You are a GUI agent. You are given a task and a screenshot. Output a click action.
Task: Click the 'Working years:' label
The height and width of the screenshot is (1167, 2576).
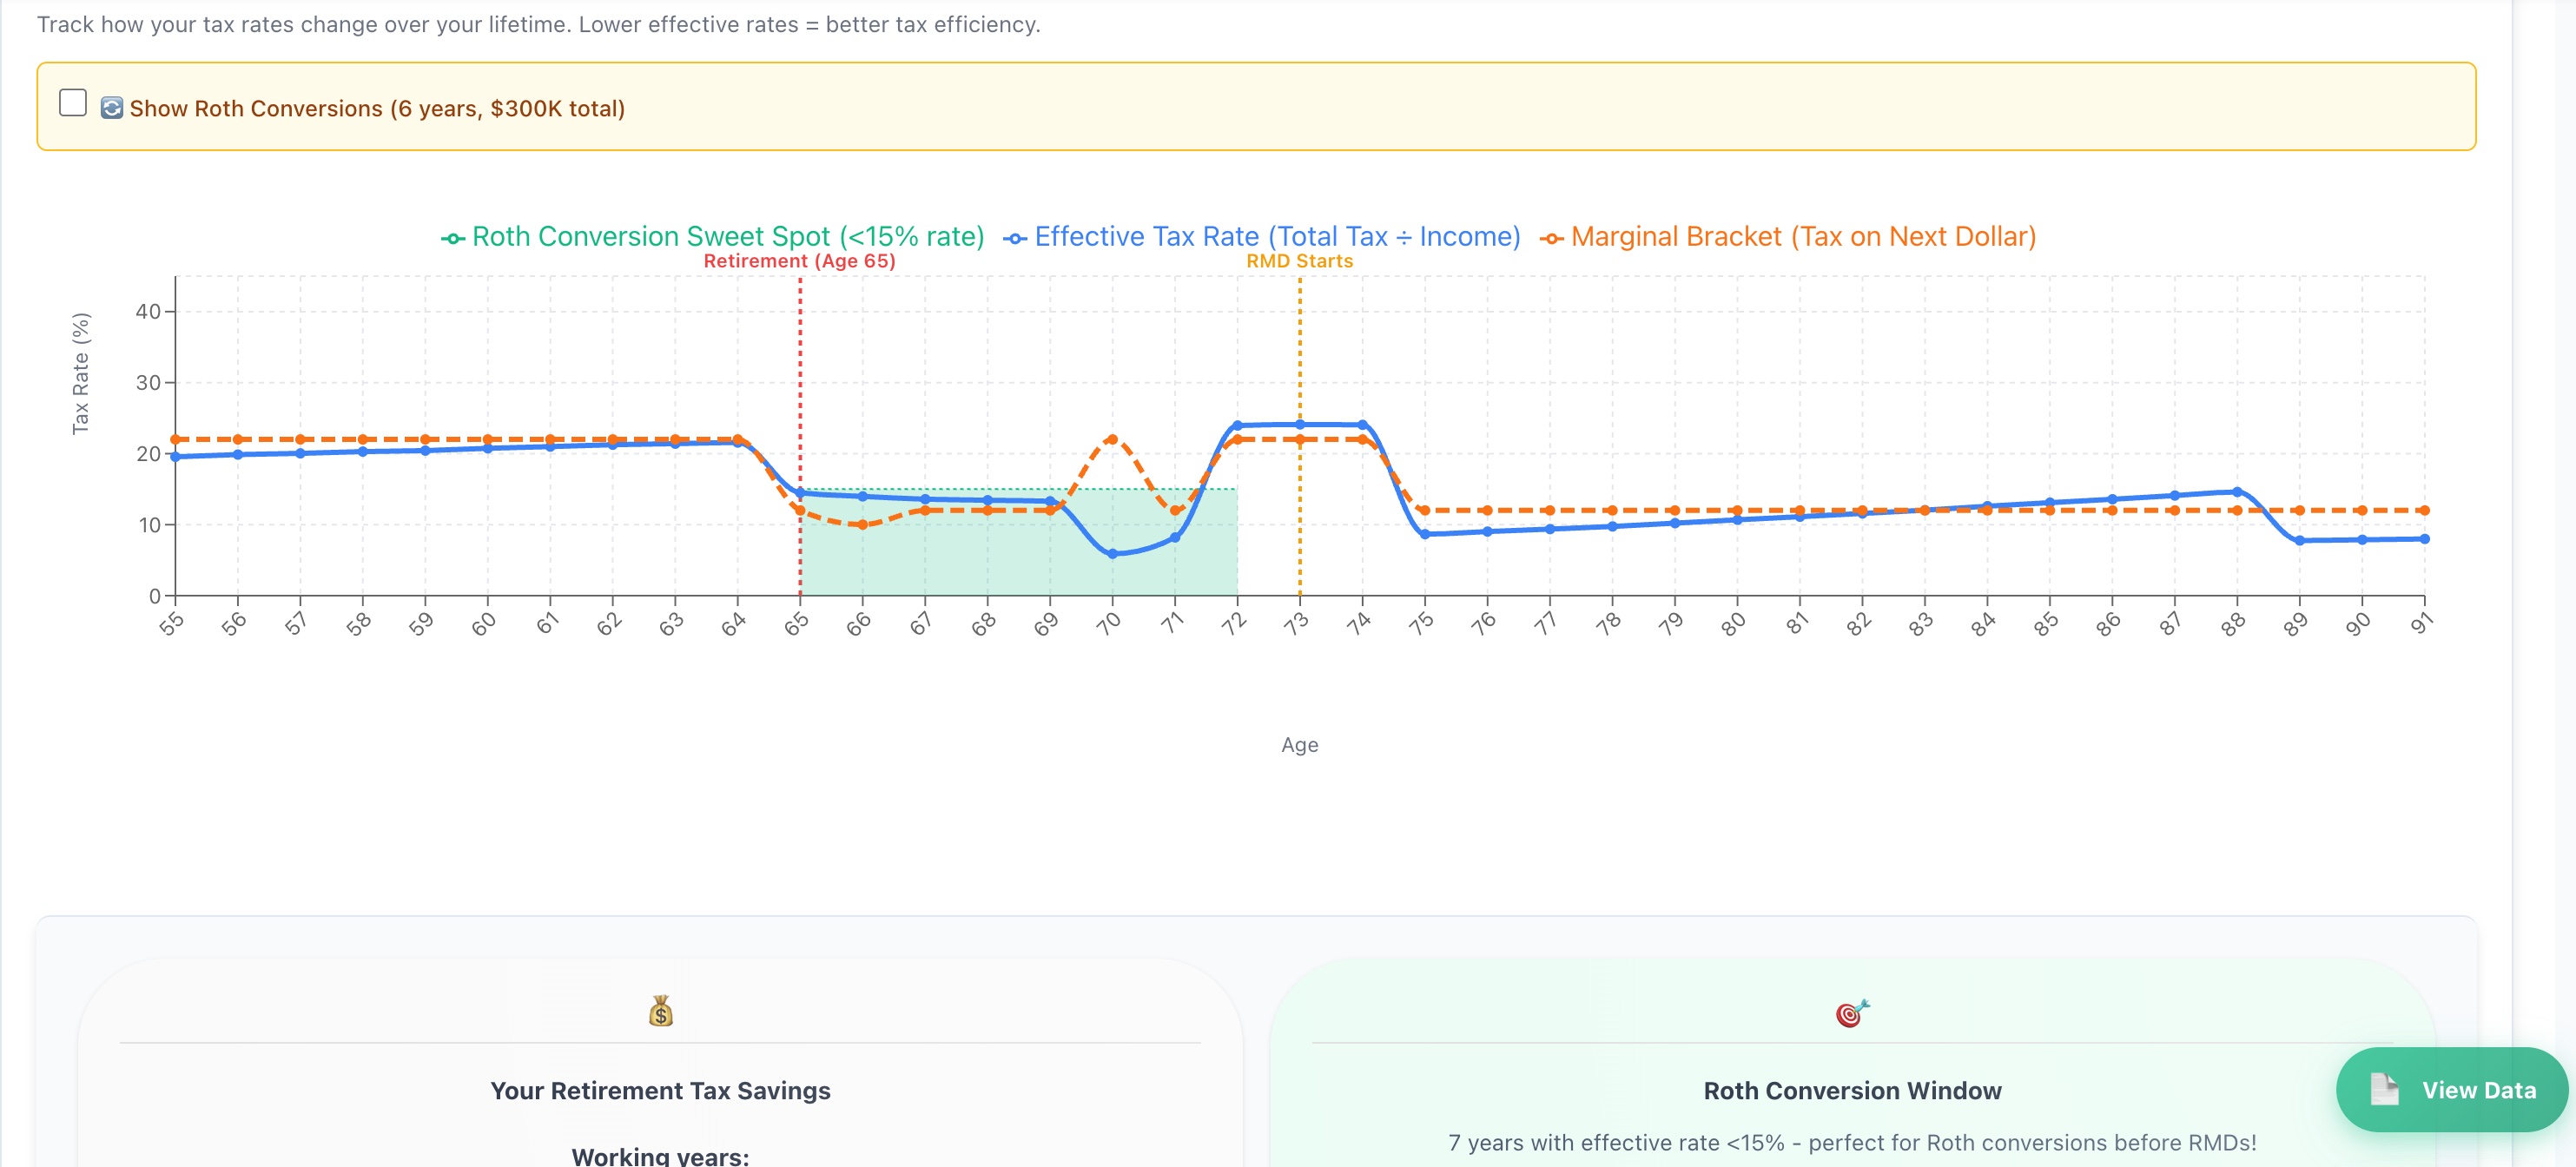point(660,1156)
